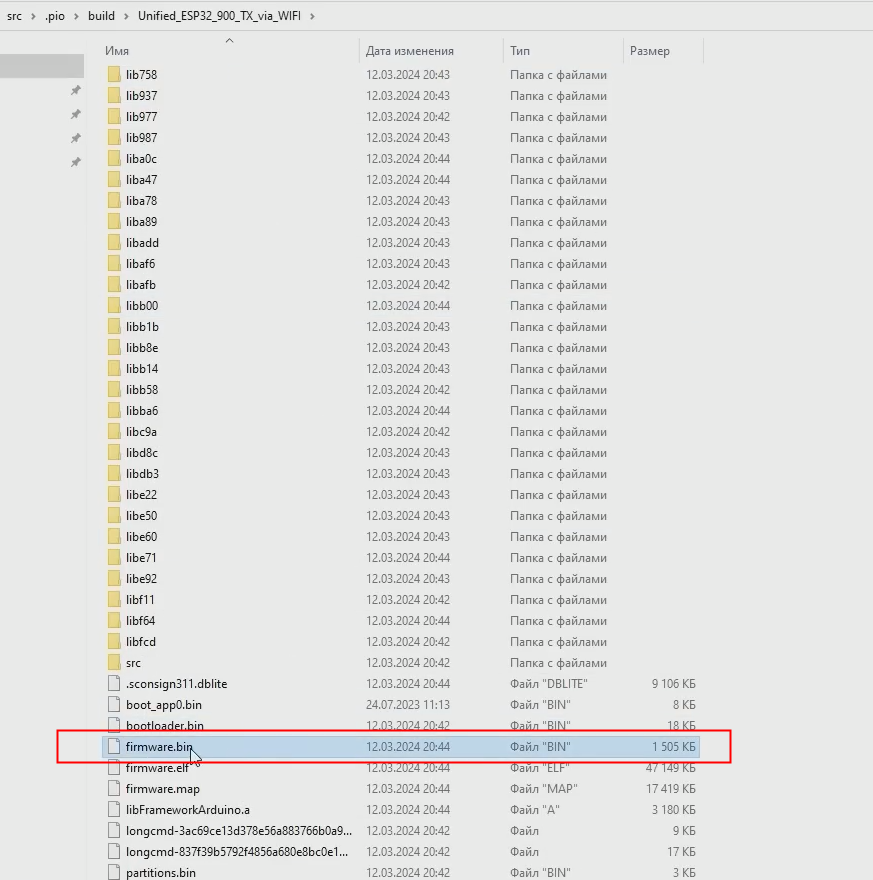Select the libadd folder icon
This screenshot has width=873, height=880.
coord(114,243)
